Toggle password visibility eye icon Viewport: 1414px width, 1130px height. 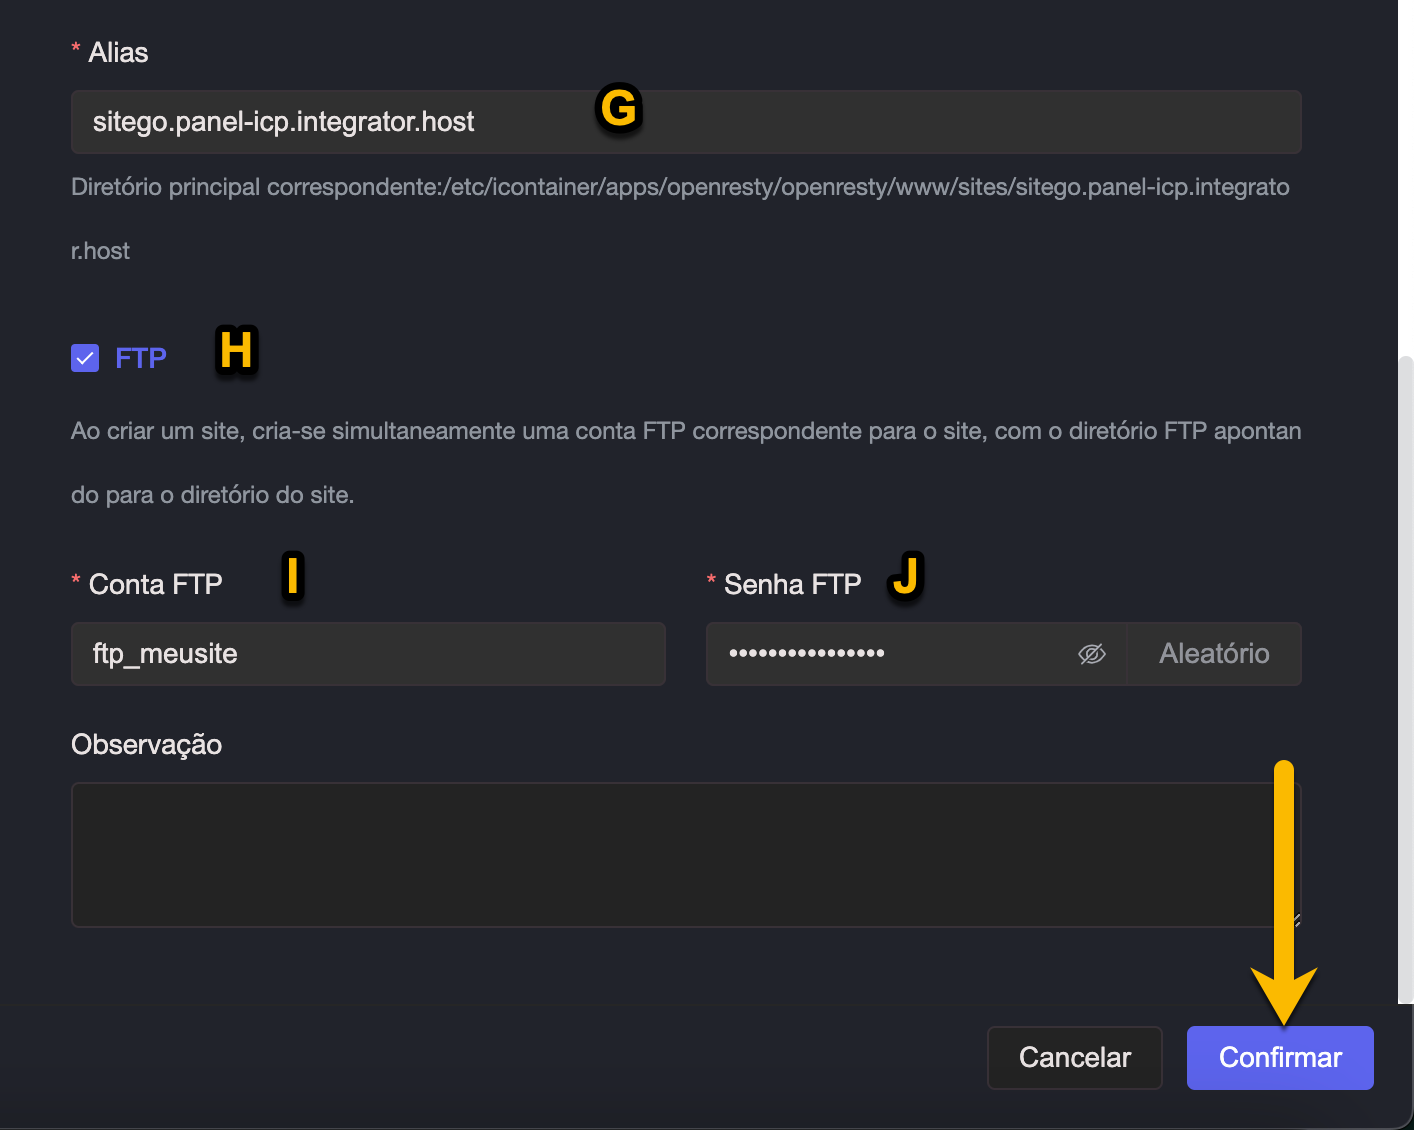pos(1091,654)
